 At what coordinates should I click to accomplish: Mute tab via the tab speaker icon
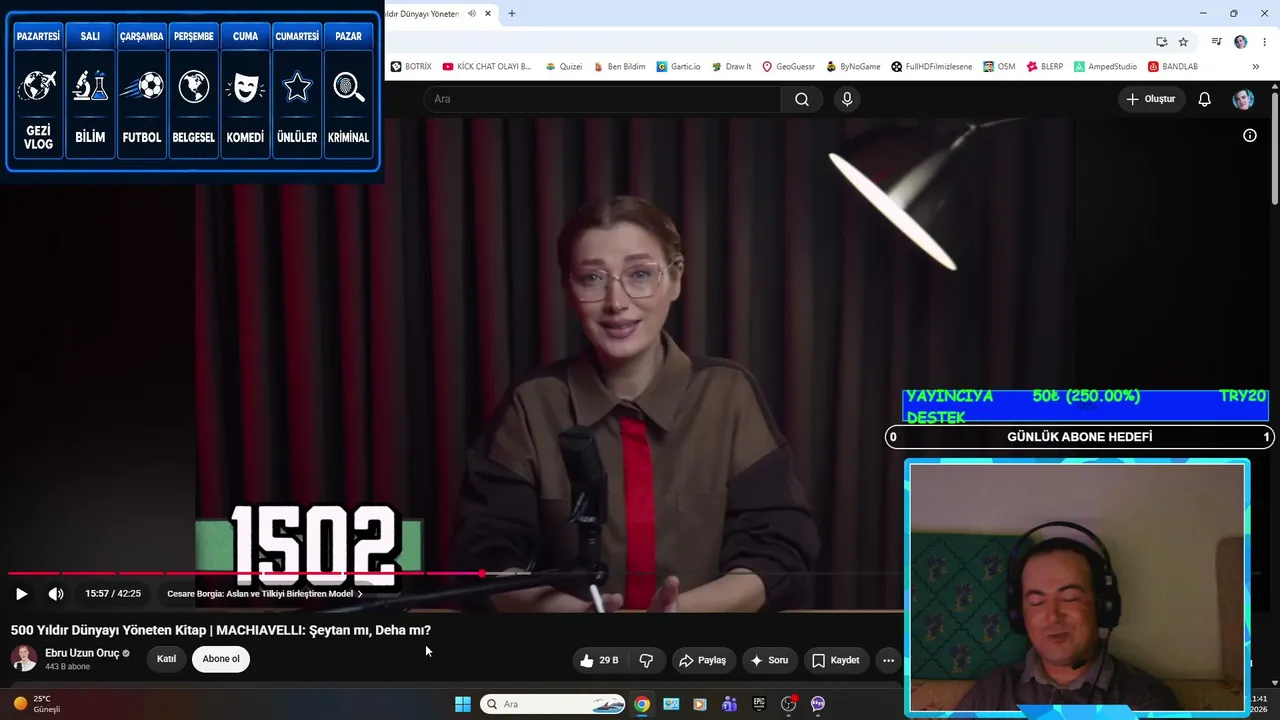(x=472, y=14)
